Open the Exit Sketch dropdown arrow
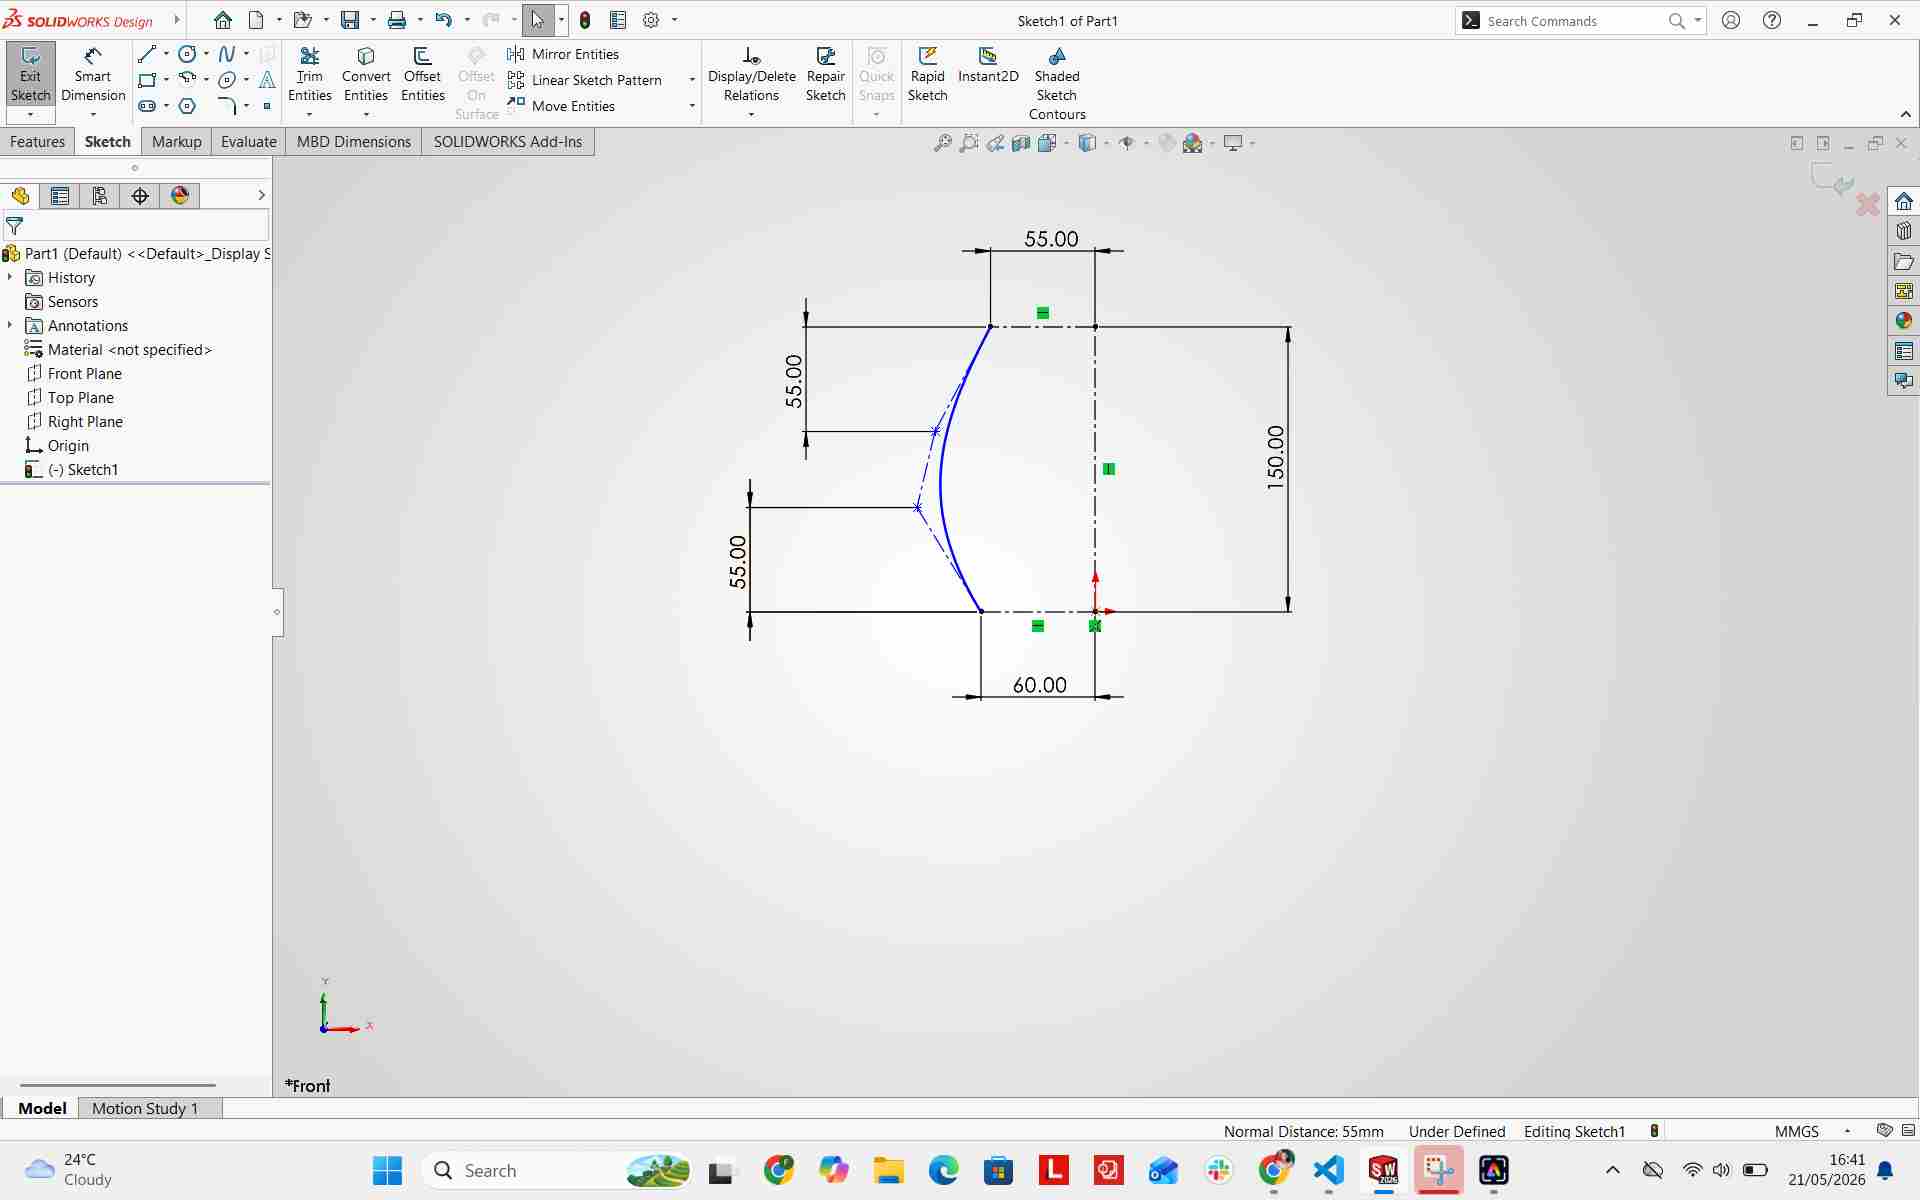Screen dimensions: 1920x1200 [x=30, y=114]
